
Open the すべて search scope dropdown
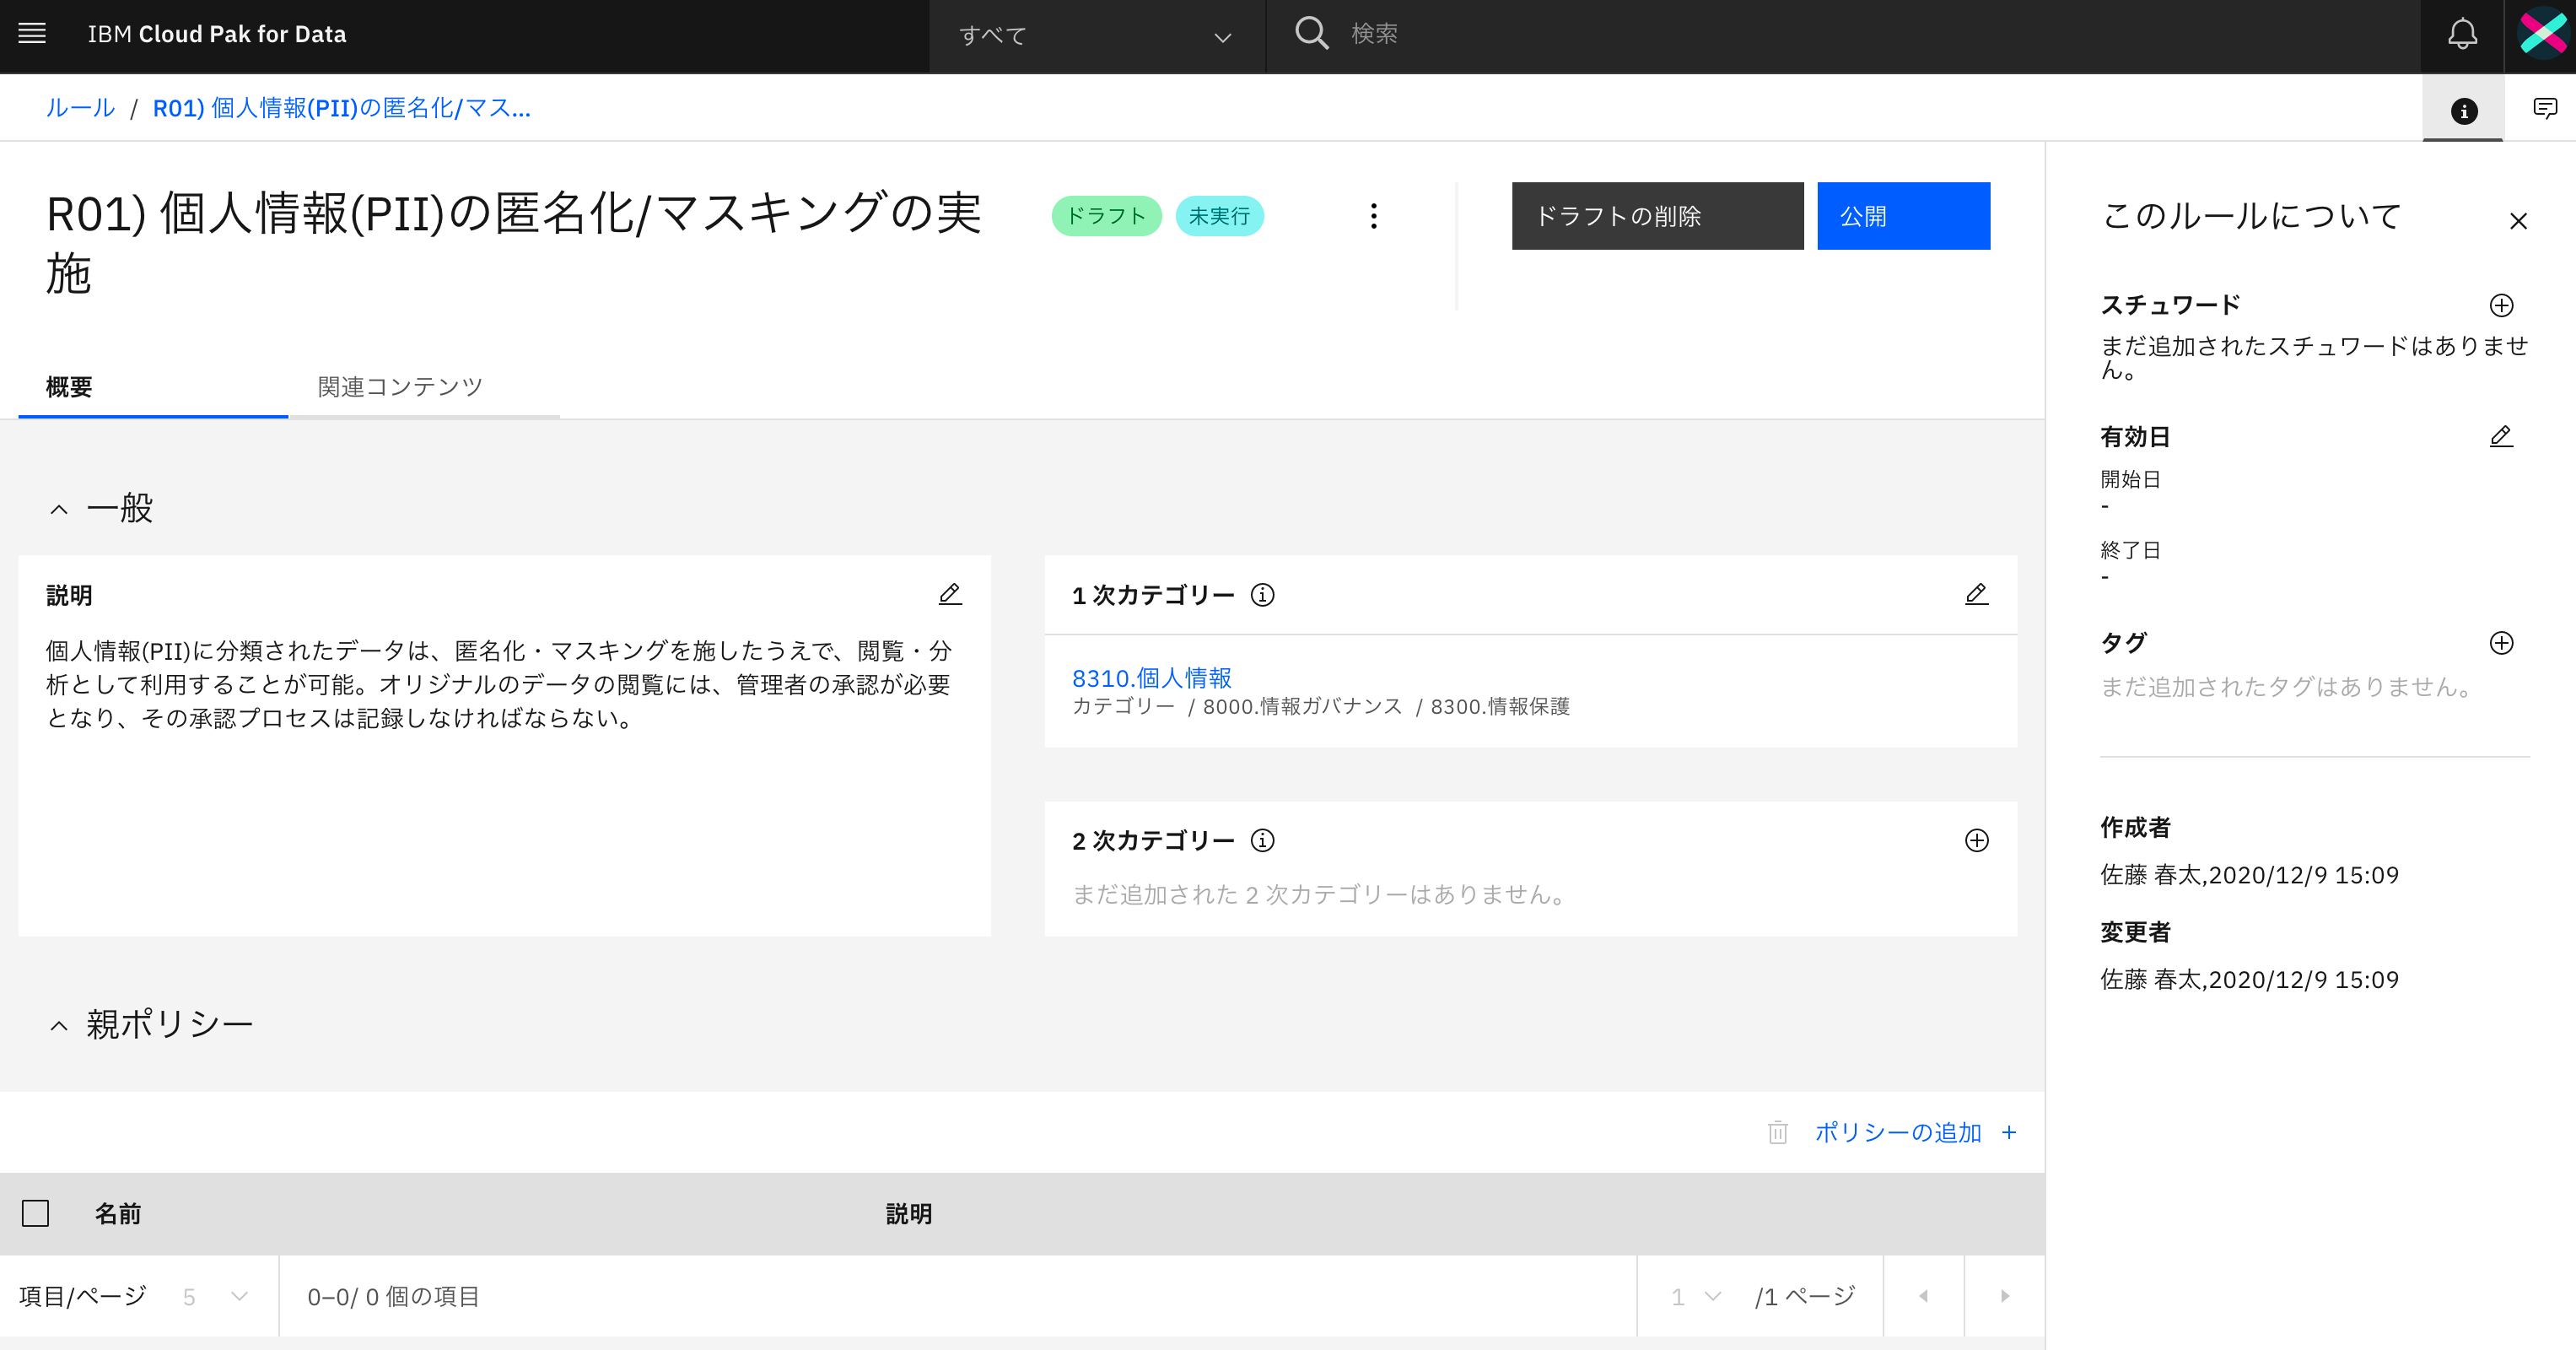coord(1096,36)
